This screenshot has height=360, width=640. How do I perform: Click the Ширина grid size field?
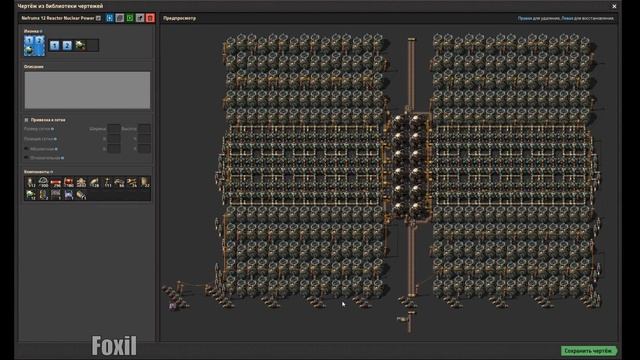click(x=114, y=129)
